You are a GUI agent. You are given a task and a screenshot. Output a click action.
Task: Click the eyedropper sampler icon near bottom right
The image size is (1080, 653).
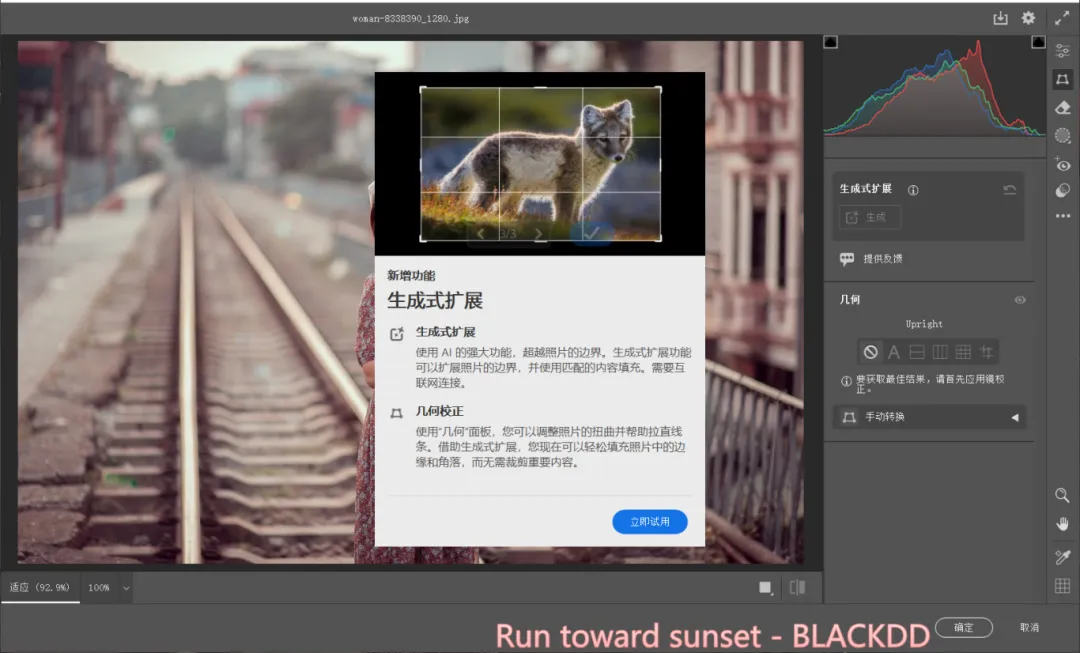pyautogui.click(x=1063, y=557)
